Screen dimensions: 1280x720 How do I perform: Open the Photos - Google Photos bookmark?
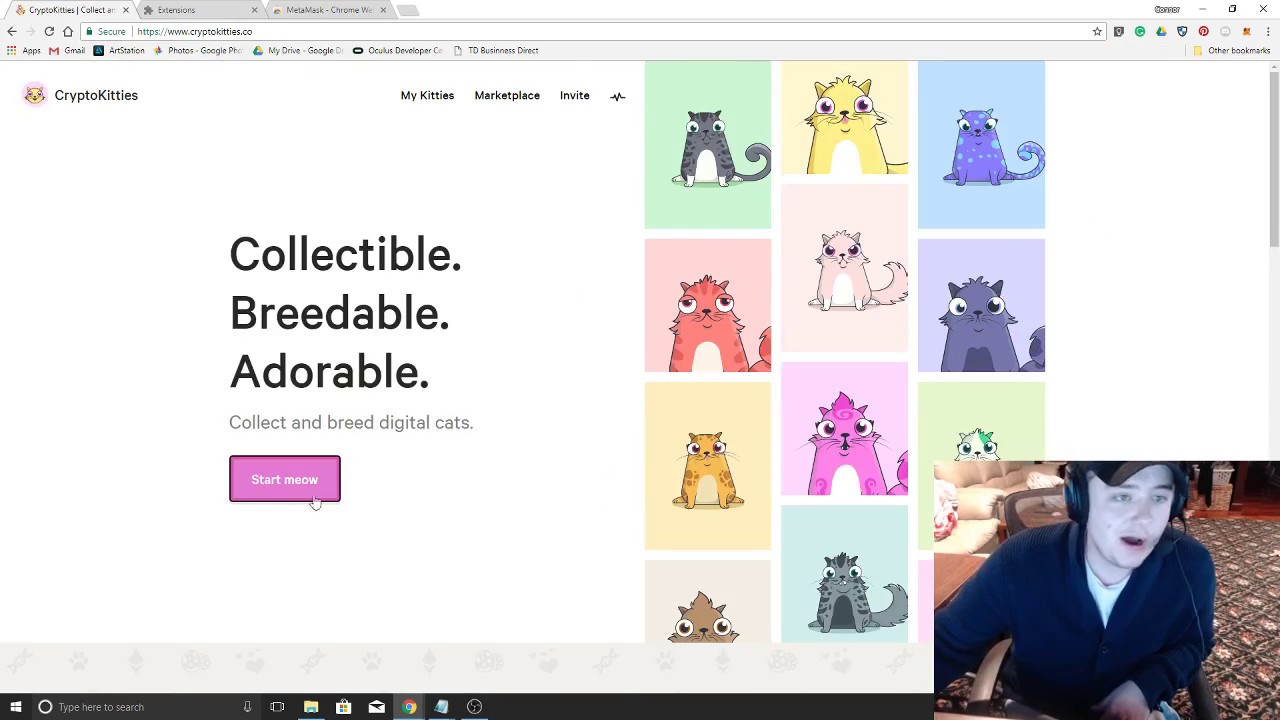click(197, 50)
